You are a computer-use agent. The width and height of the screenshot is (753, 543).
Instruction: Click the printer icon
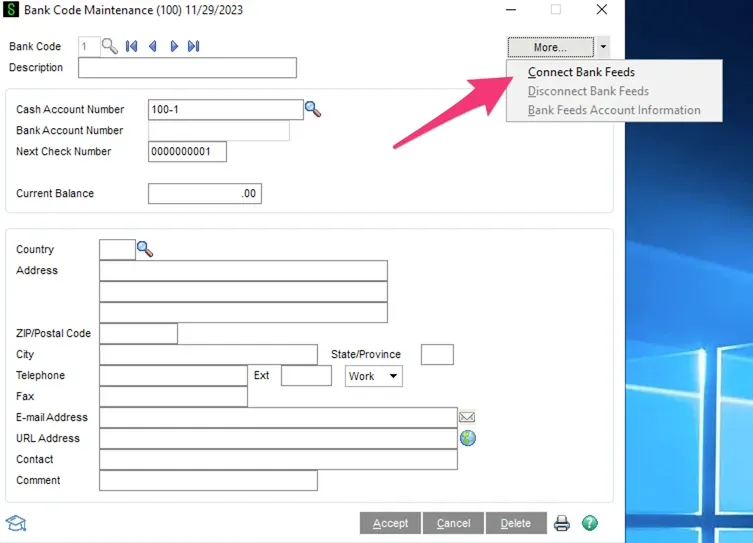click(x=562, y=523)
